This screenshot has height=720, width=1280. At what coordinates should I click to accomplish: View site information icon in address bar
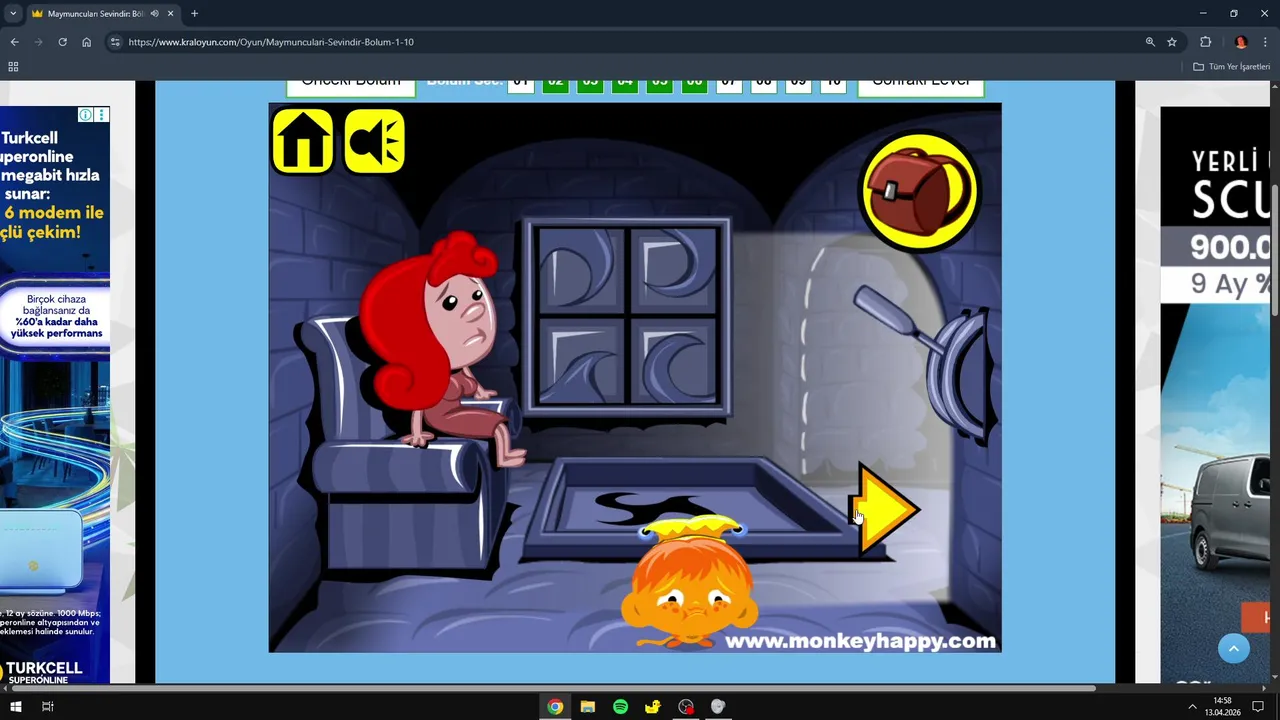point(115,42)
